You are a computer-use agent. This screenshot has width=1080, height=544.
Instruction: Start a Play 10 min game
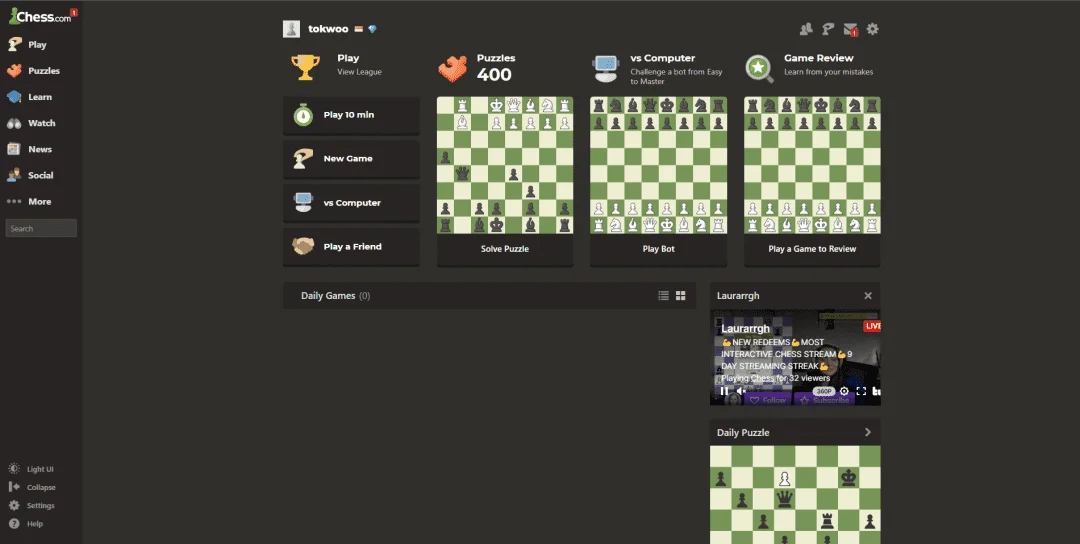click(x=351, y=115)
